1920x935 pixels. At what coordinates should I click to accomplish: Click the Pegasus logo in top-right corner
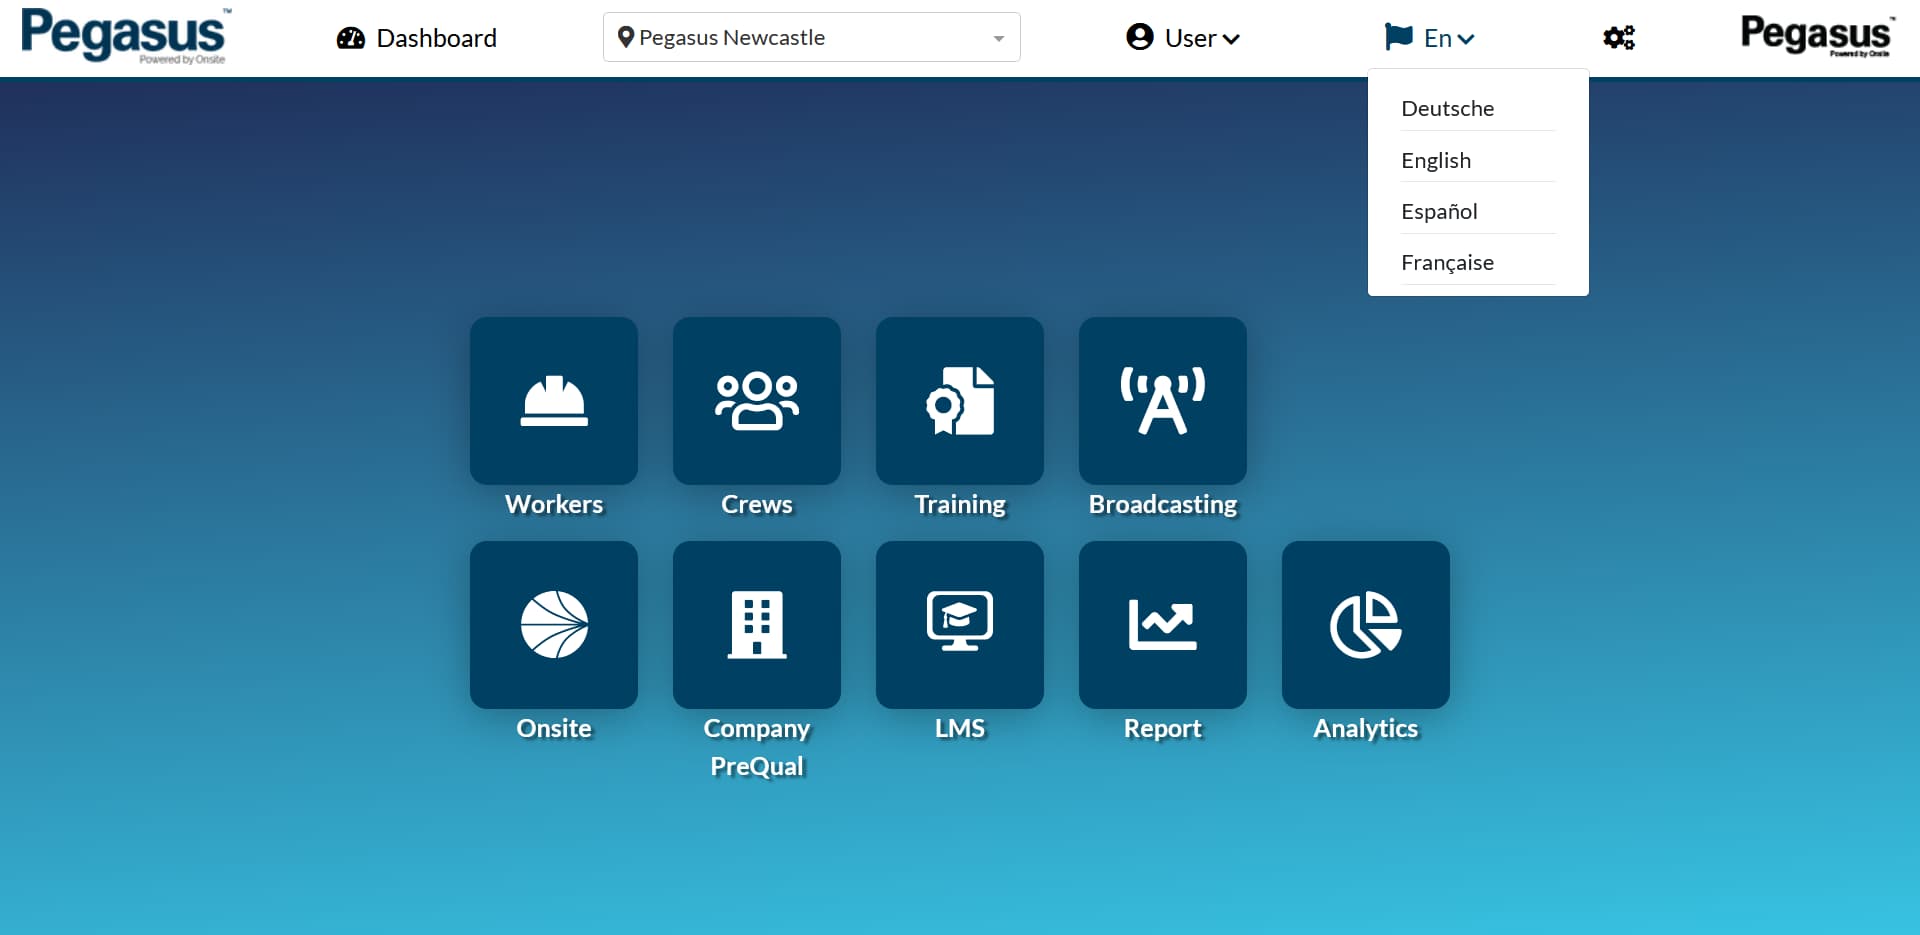1814,35
